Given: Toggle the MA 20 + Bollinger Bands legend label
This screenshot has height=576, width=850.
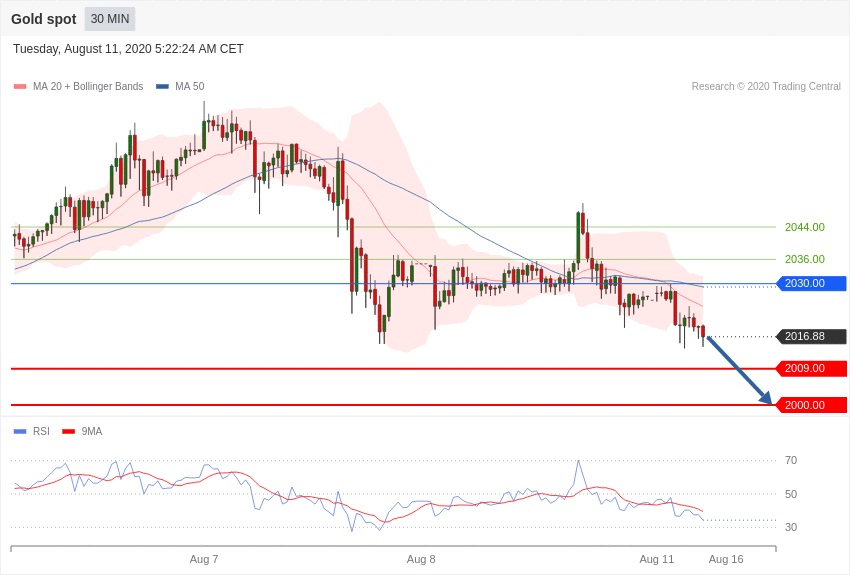Looking at the screenshot, I should (x=88, y=87).
